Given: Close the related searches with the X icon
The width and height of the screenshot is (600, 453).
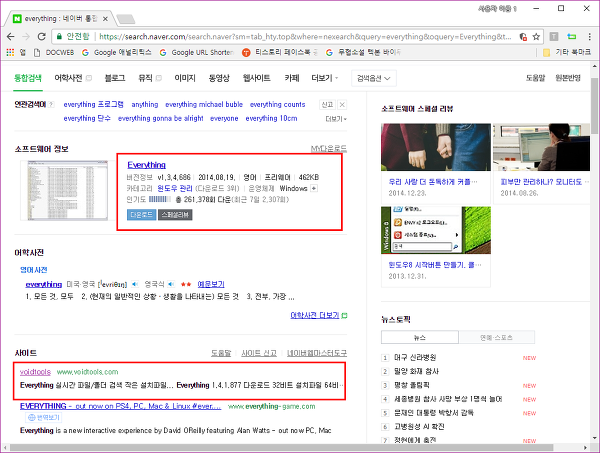Looking at the screenshot, I should 342,104.
